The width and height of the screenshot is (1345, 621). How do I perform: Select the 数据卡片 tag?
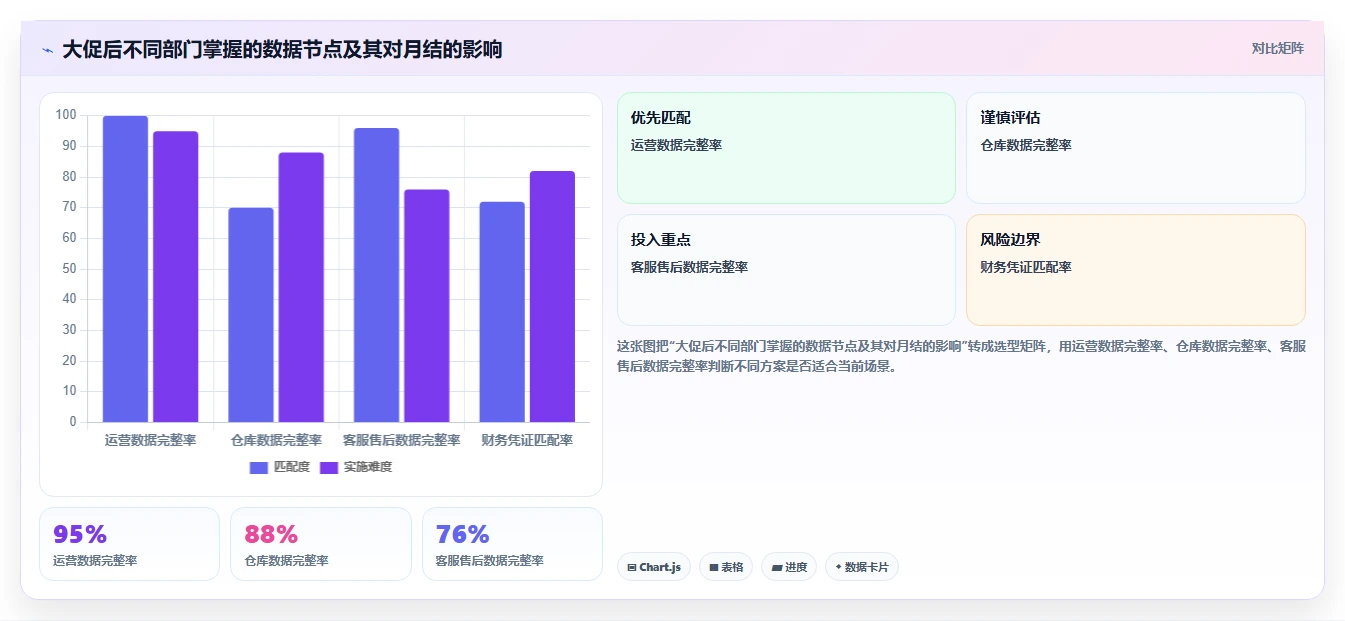(862, 567)
